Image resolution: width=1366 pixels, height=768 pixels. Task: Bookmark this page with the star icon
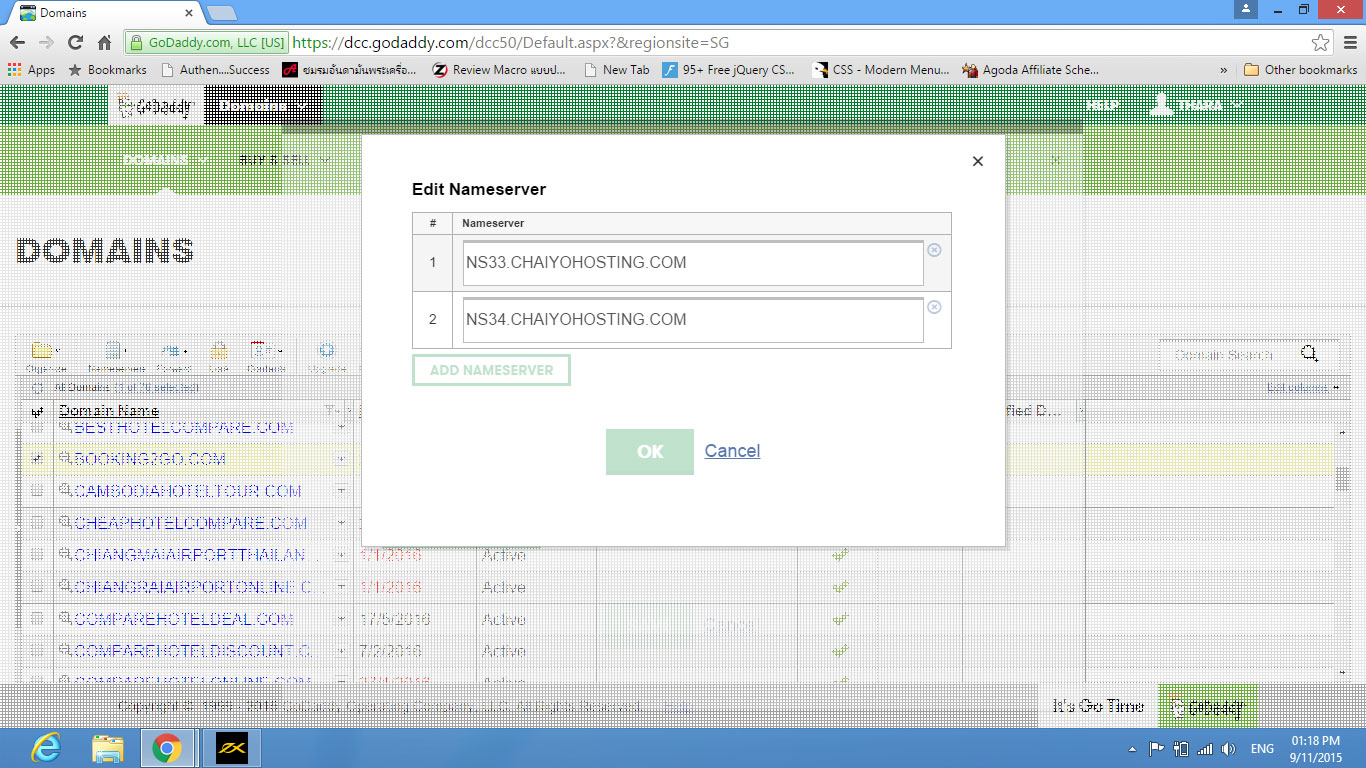click(1321, 42)
